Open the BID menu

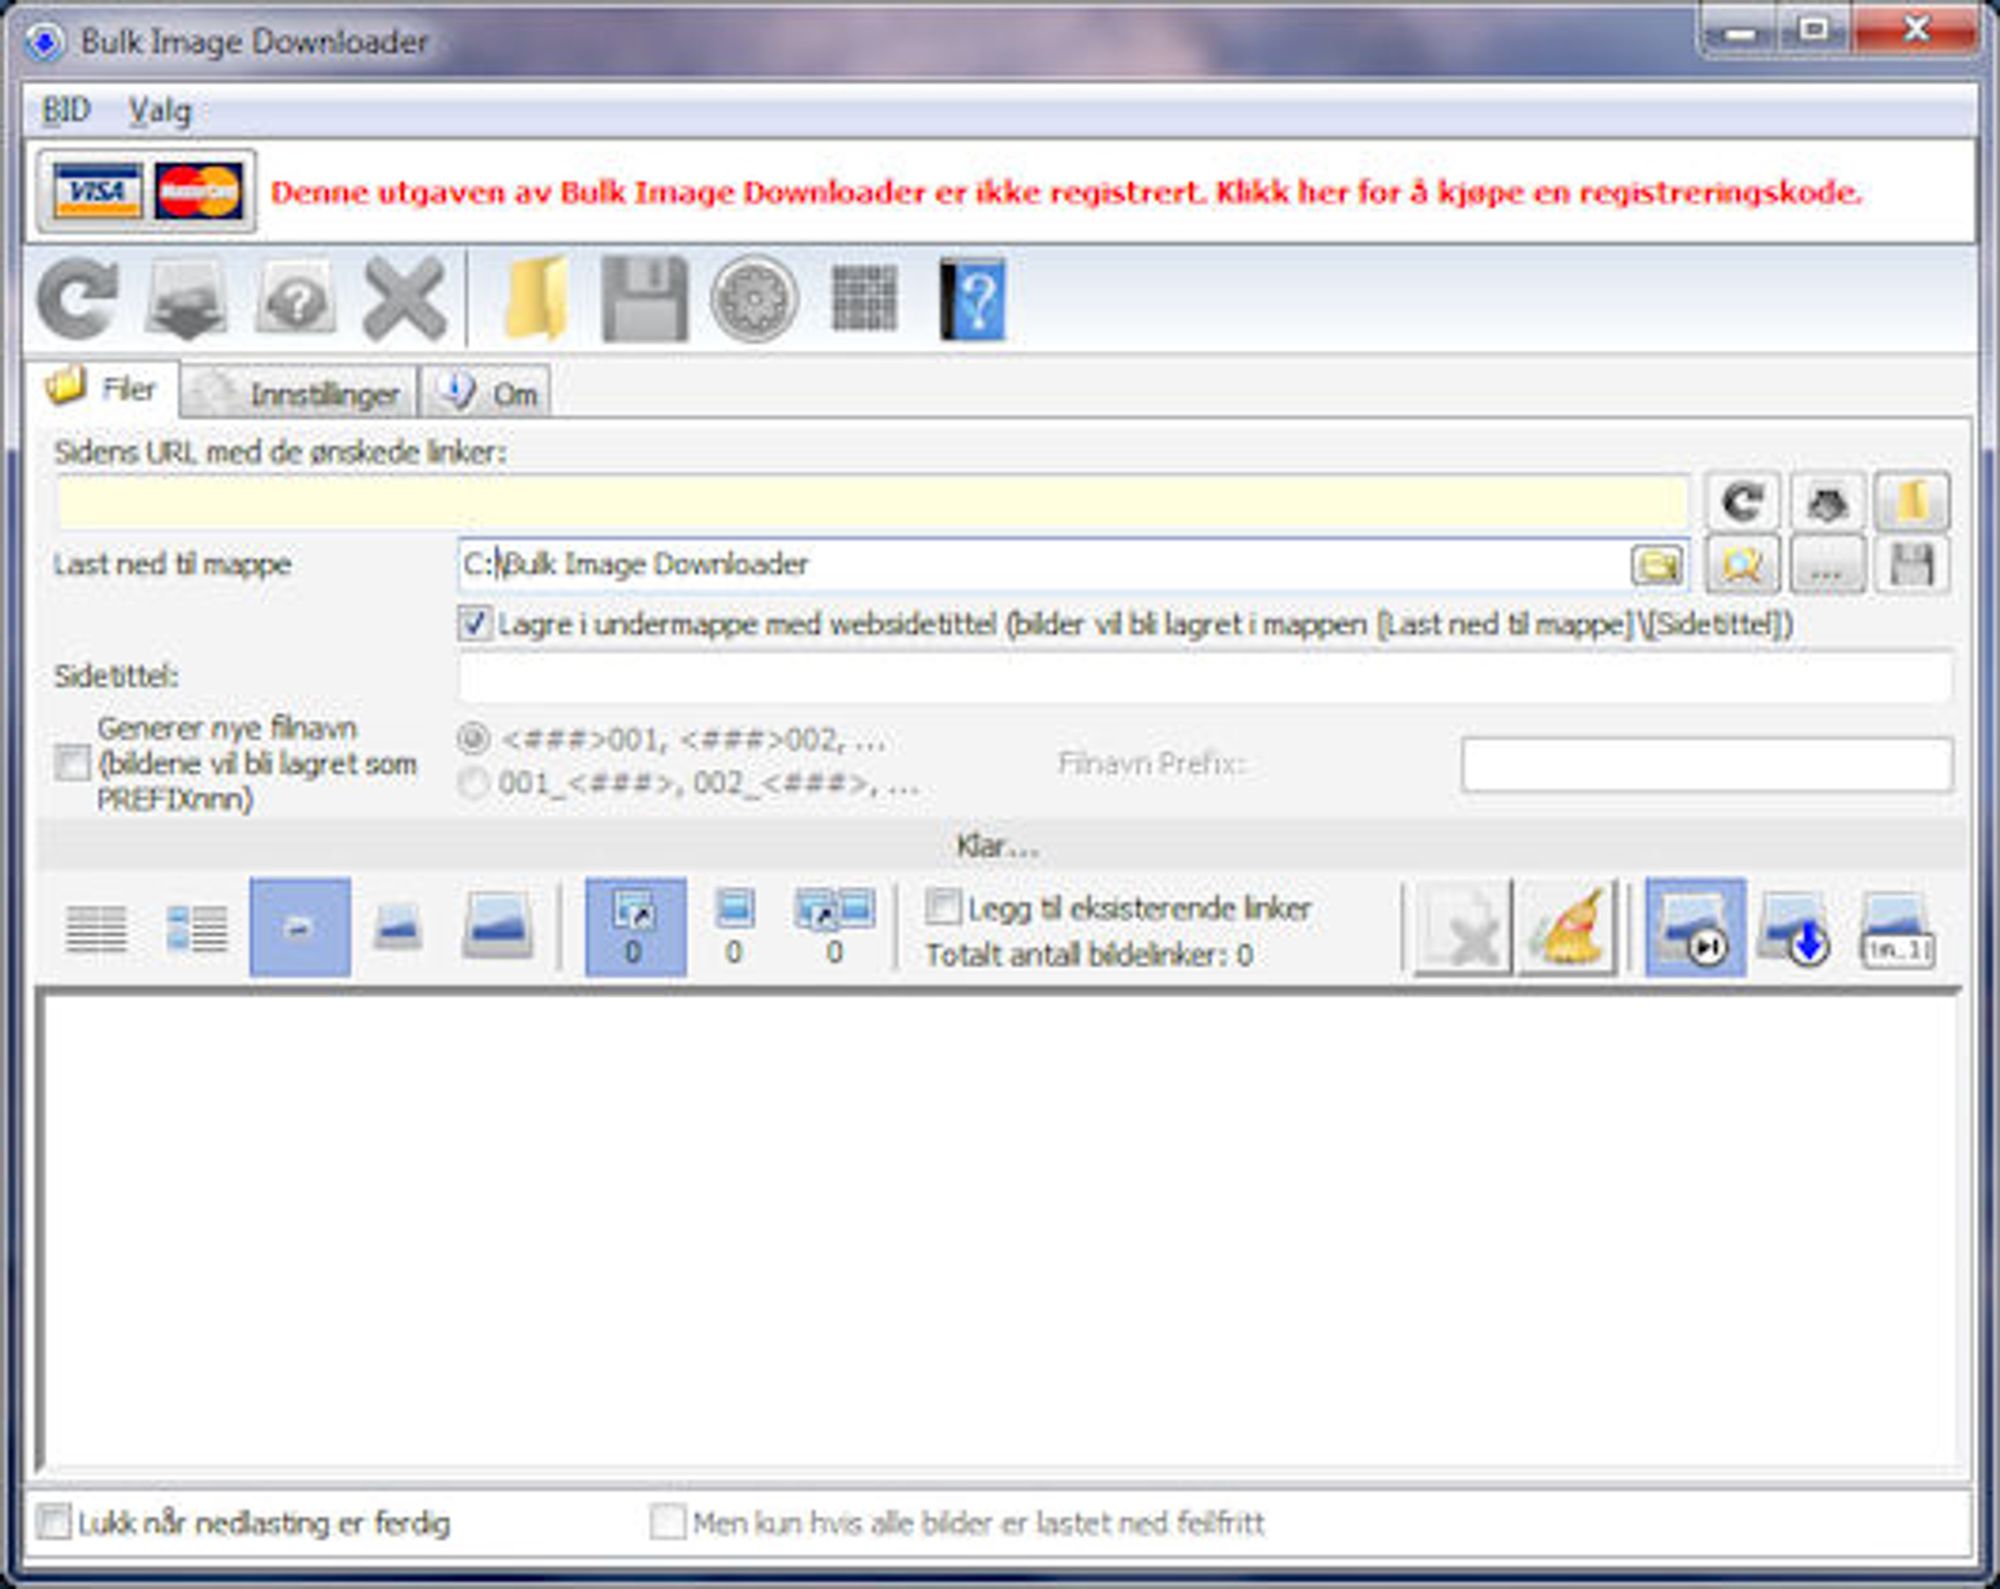66,110
